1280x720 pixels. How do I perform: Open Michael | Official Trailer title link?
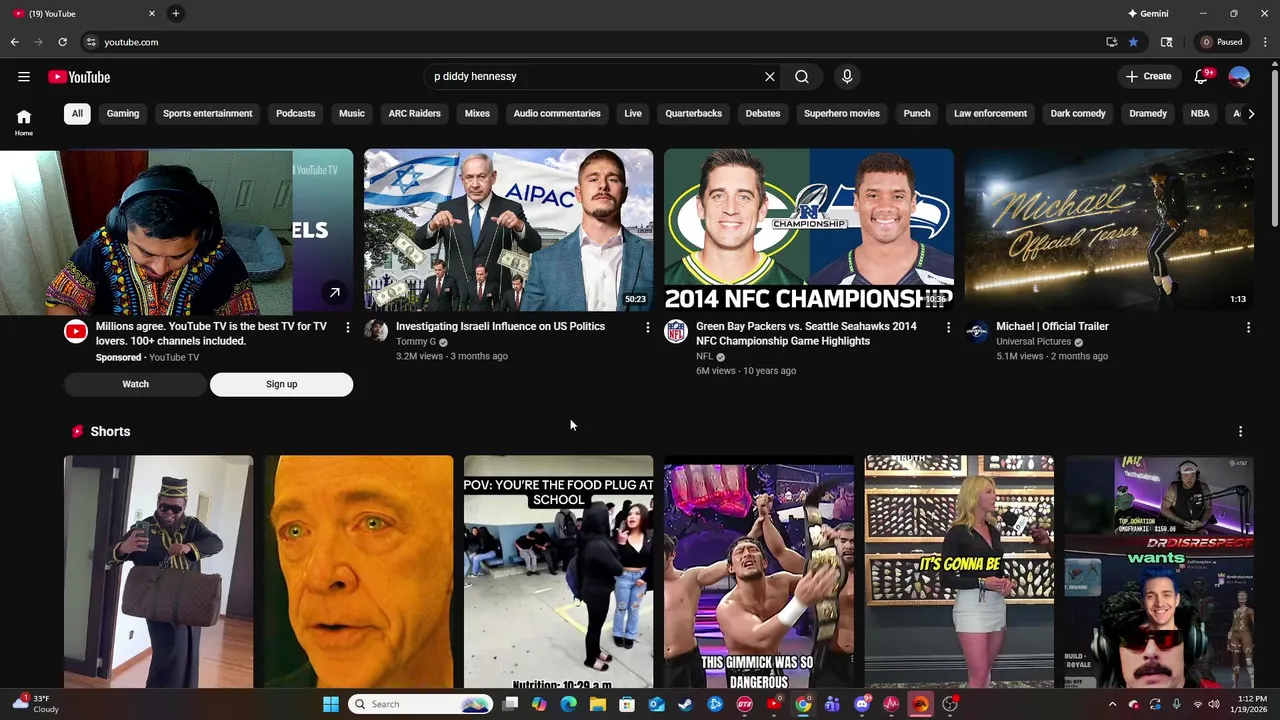point(1052,327)
